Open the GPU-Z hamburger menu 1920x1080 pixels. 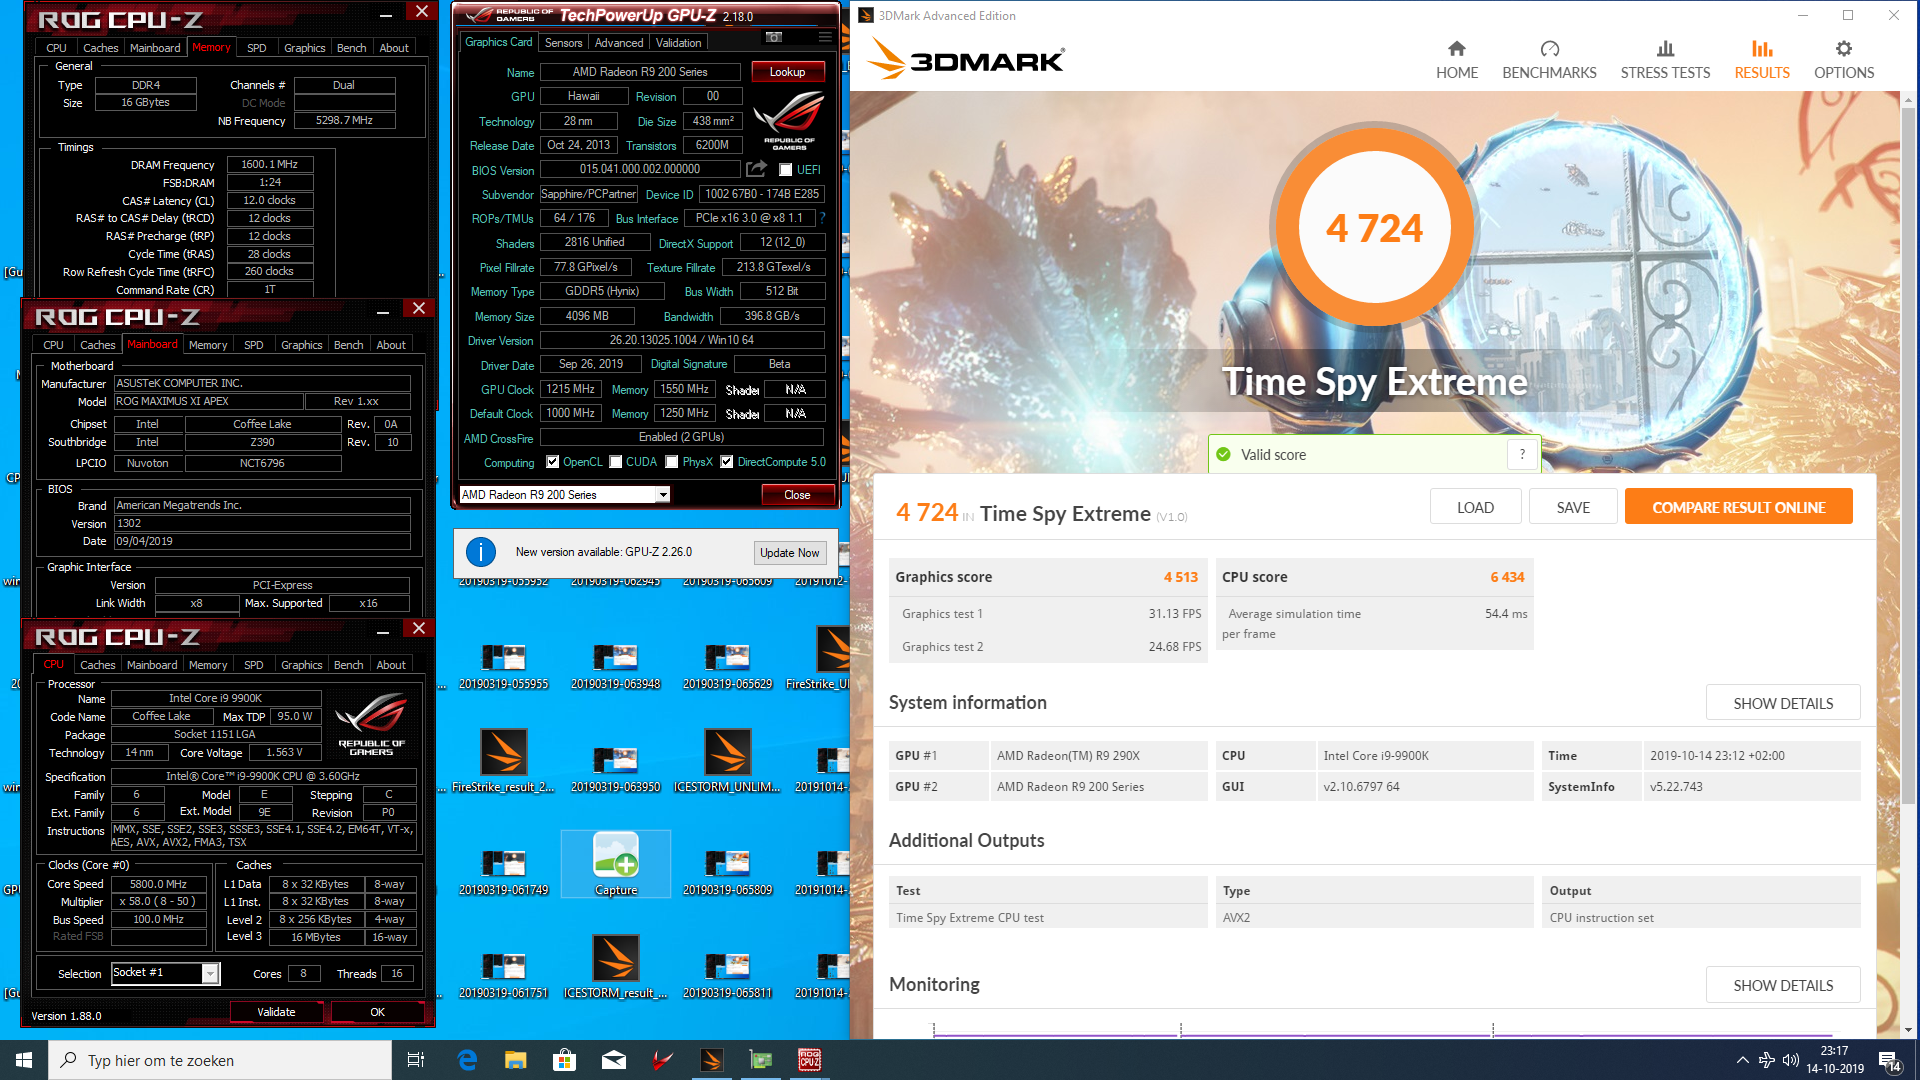click(x=825, y=37)
